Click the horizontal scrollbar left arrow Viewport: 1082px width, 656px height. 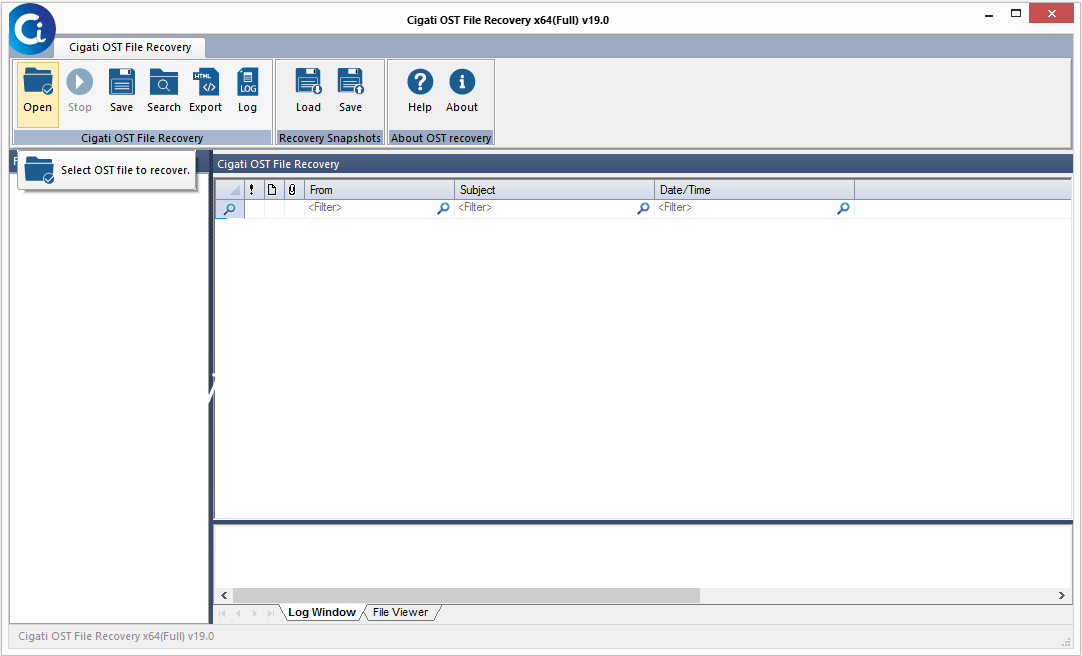[224, 595]
